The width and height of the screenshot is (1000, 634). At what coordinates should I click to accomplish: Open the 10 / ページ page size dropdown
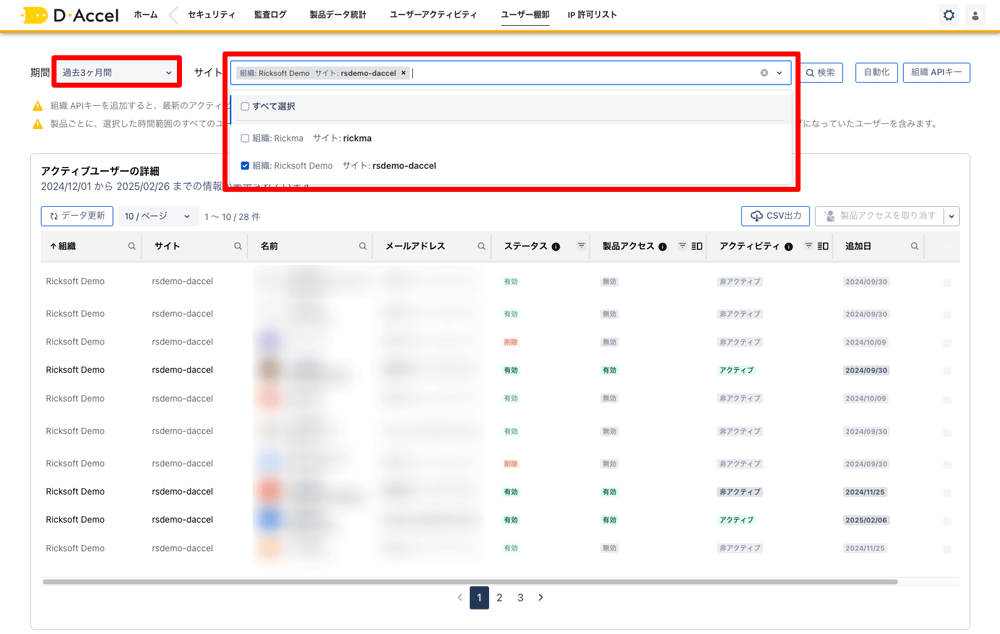pyautogui.click(x=158, y=216)
